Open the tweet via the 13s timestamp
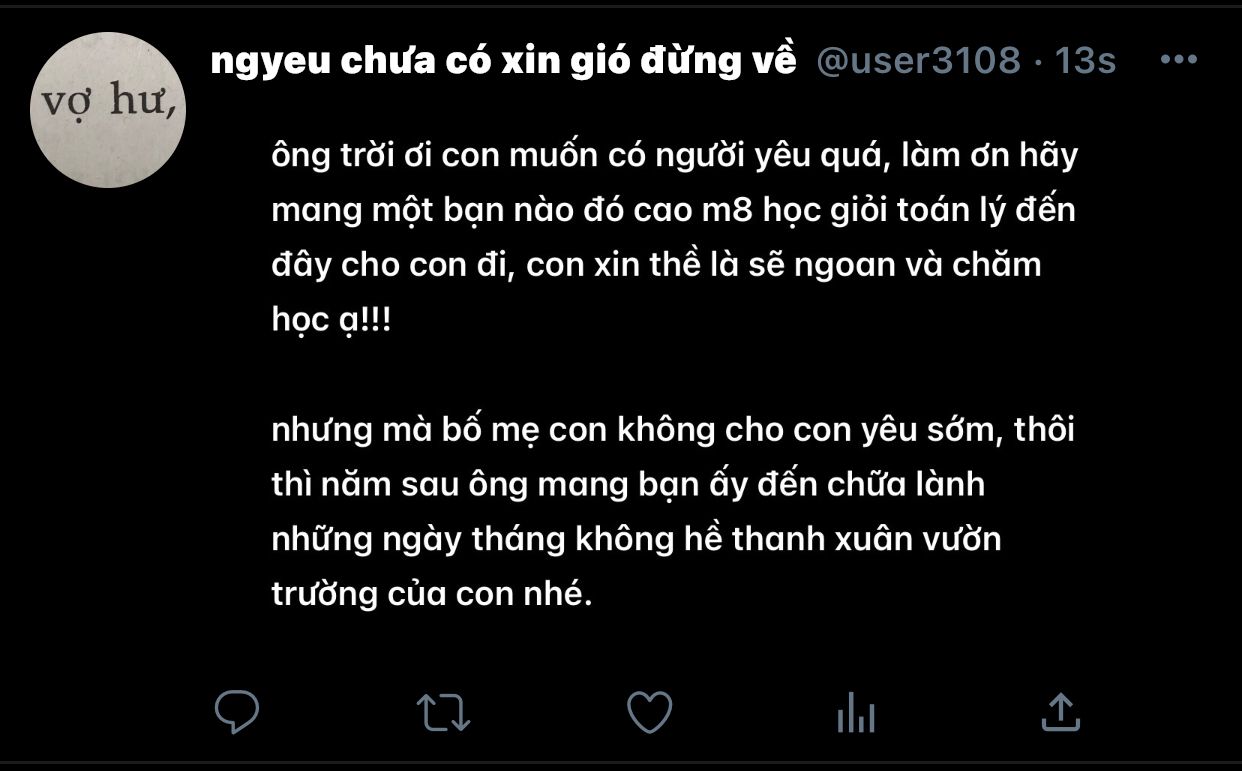 click(1085, 61)
